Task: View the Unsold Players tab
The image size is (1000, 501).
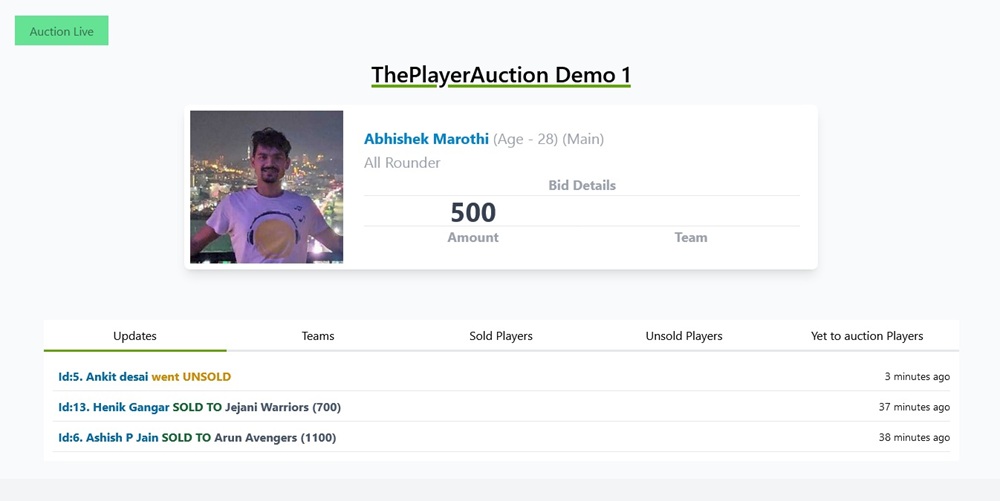Action: (x=684, y=336)
